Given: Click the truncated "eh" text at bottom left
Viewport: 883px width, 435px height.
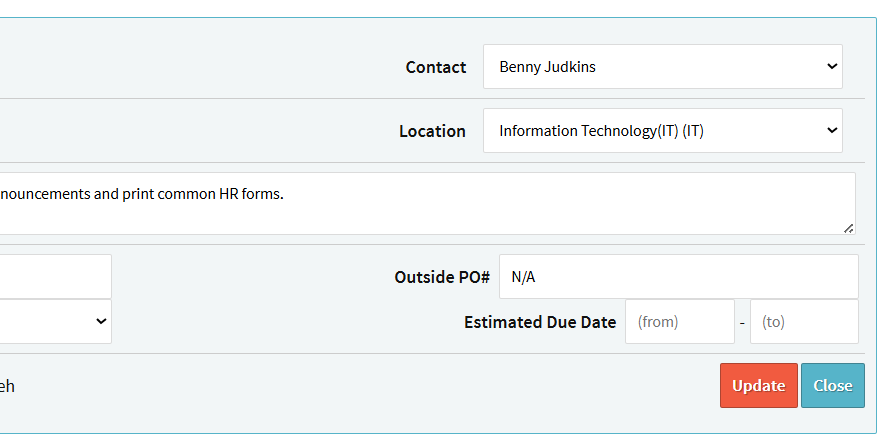Looking at the screenshot, I should click(6, 386).
